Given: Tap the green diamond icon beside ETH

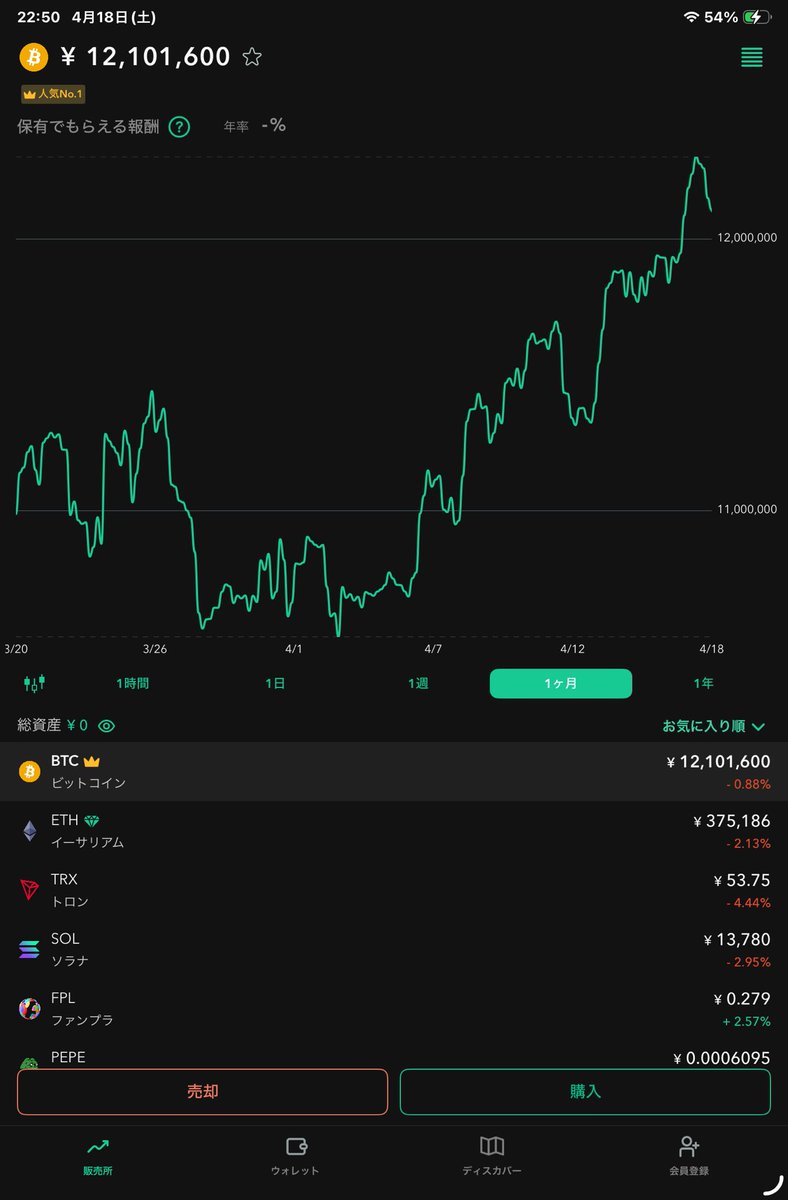Looking at the screenshot, I should coord(92,820).
